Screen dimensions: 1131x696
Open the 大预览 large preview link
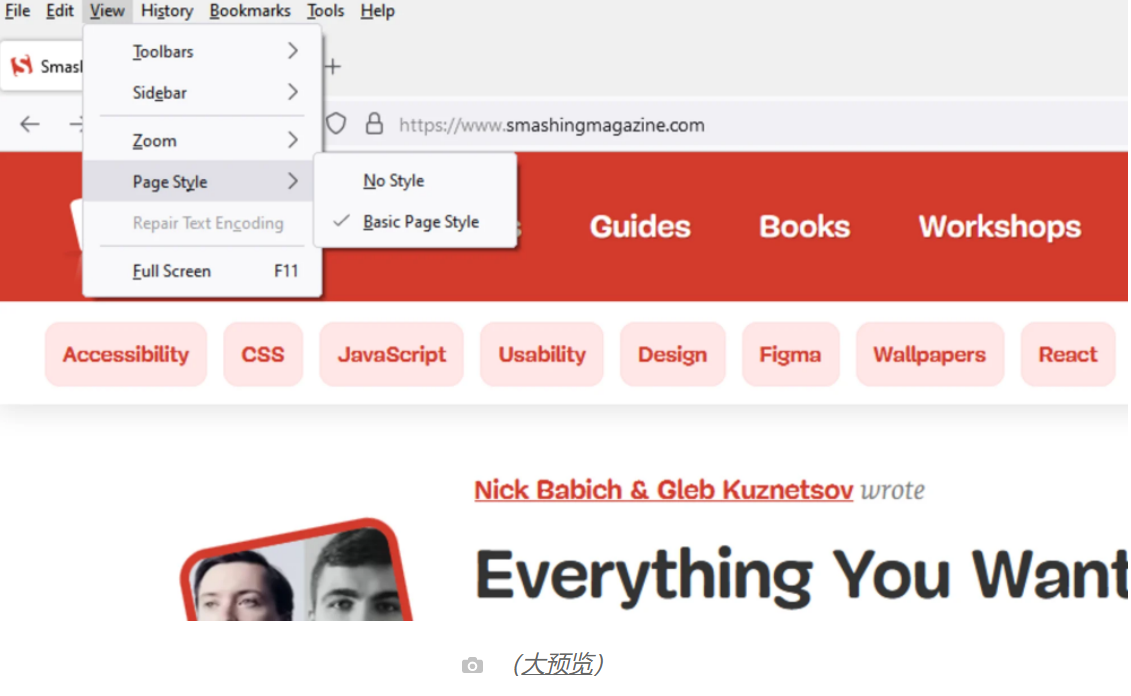click(558, 664)
